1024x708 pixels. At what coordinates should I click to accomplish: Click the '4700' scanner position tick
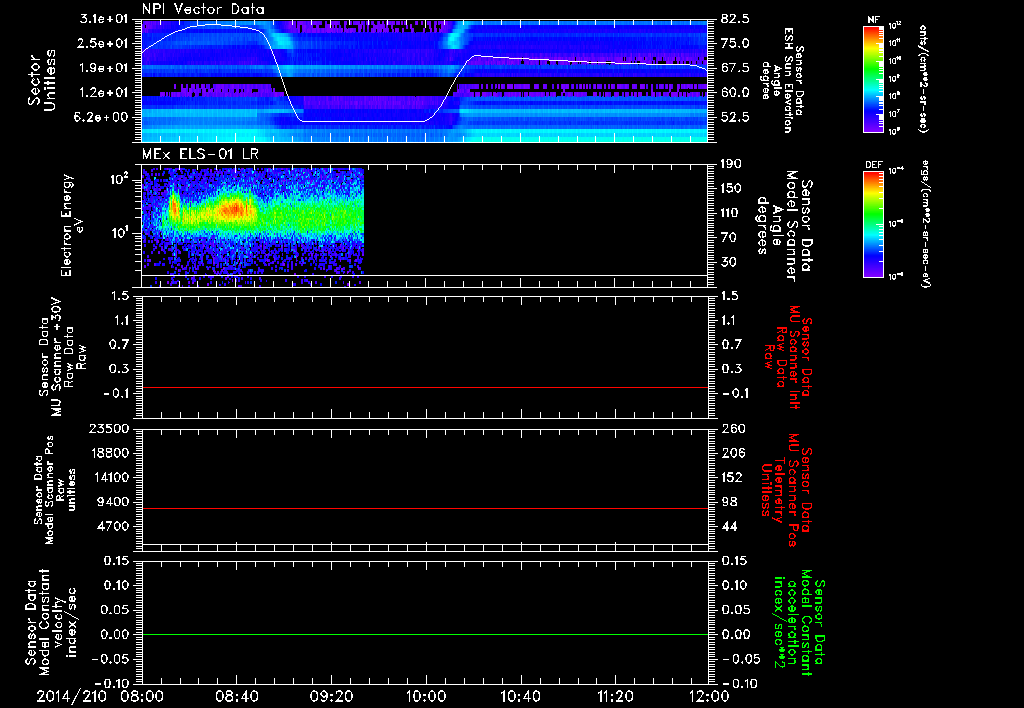[x=112, y=526]
